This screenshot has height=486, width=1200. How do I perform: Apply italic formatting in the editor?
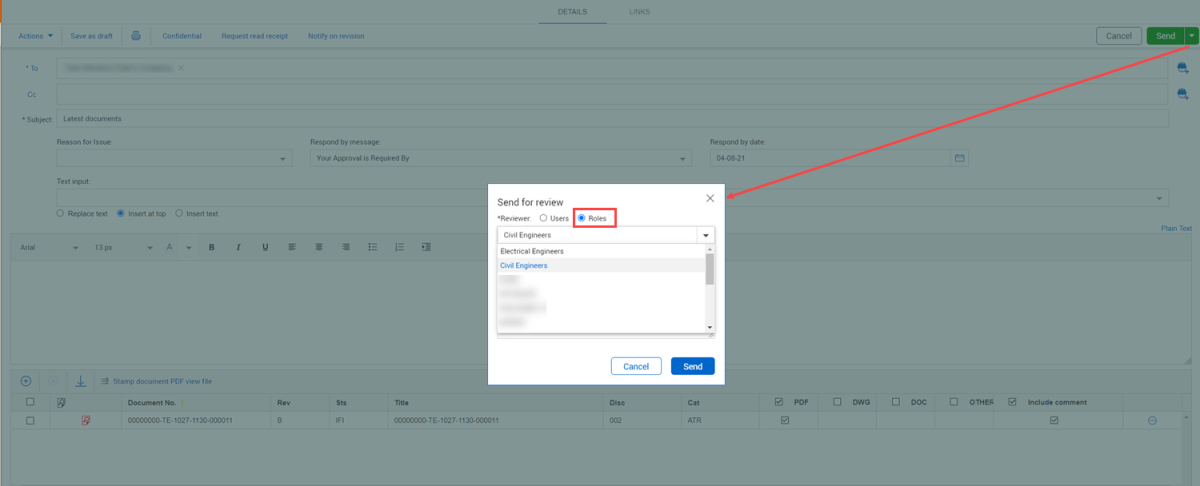click(238, 247)
